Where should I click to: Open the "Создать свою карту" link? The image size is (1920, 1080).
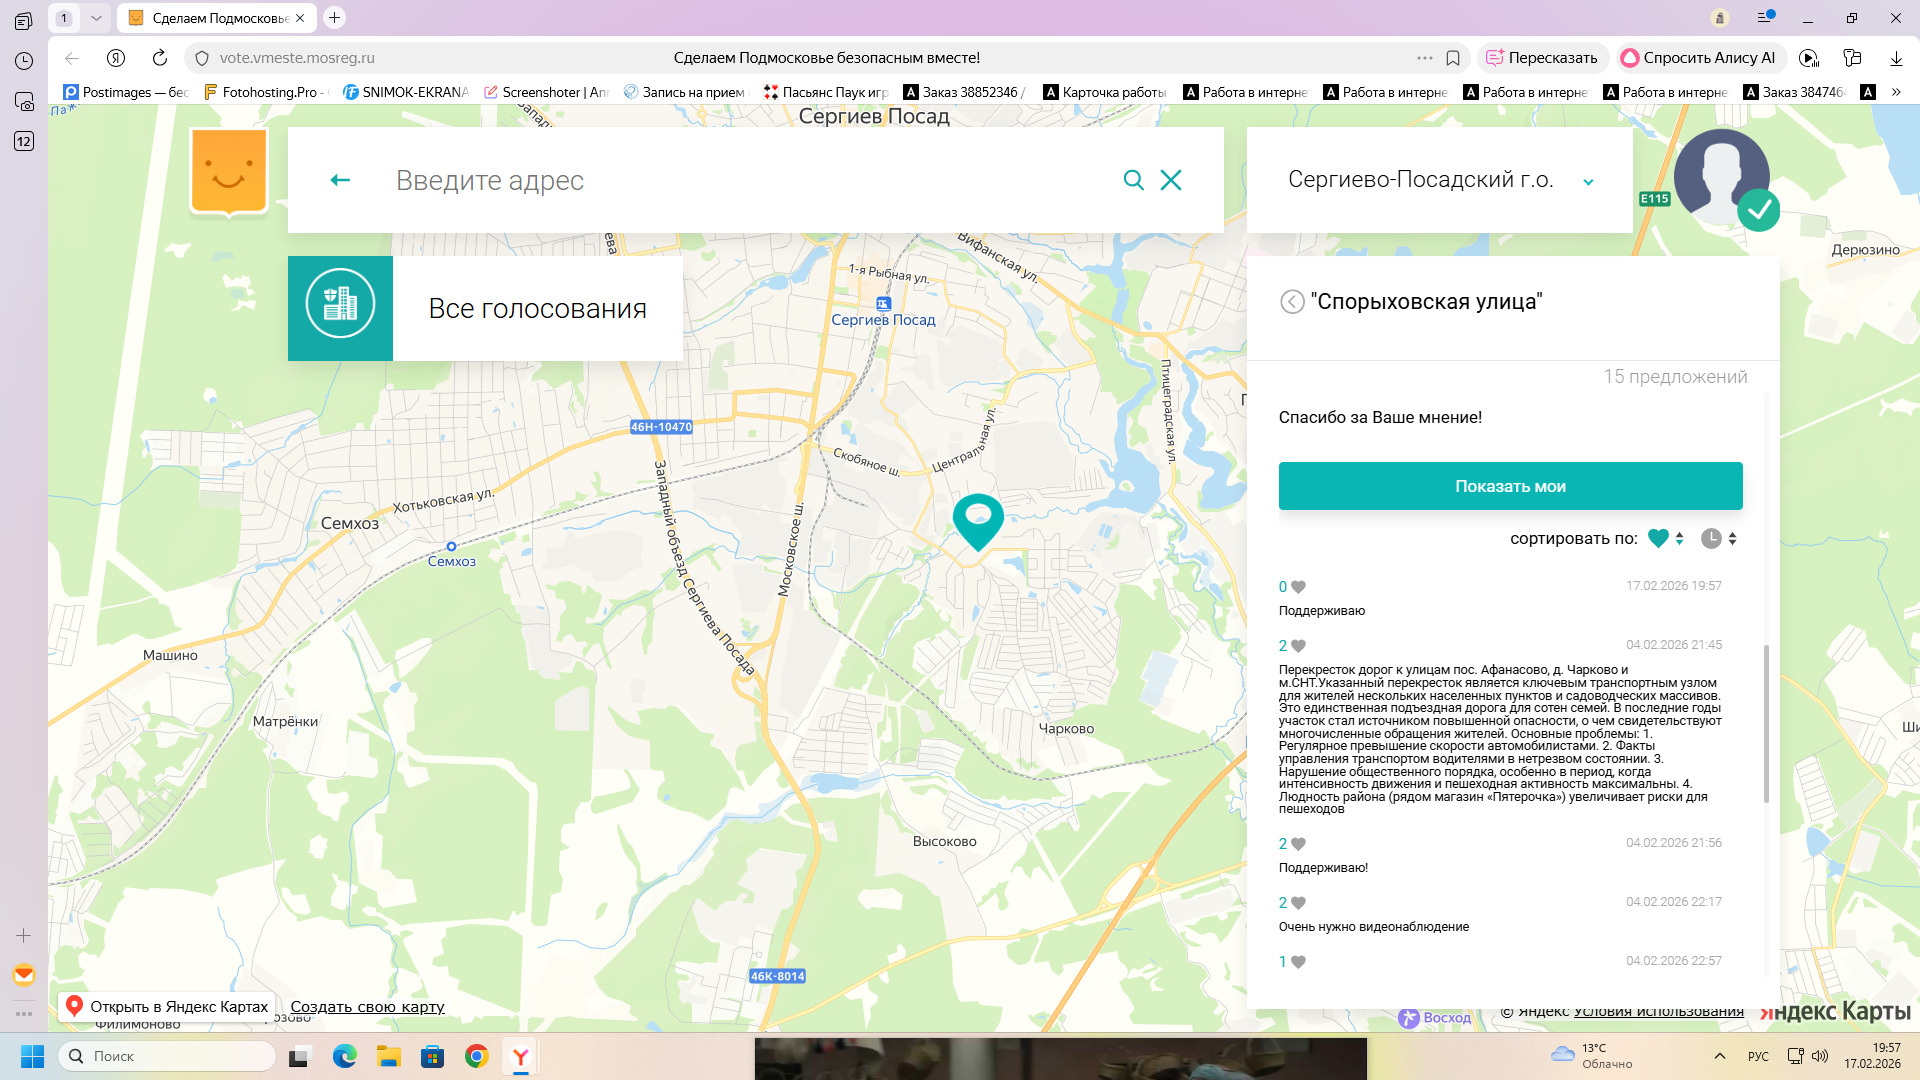[367, 1007]
